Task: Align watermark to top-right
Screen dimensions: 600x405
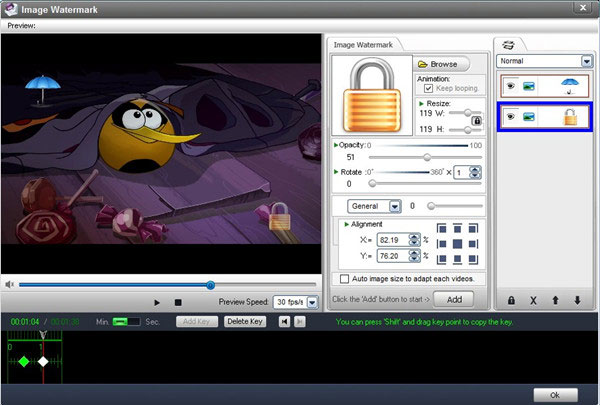Action: click(473, 229)
